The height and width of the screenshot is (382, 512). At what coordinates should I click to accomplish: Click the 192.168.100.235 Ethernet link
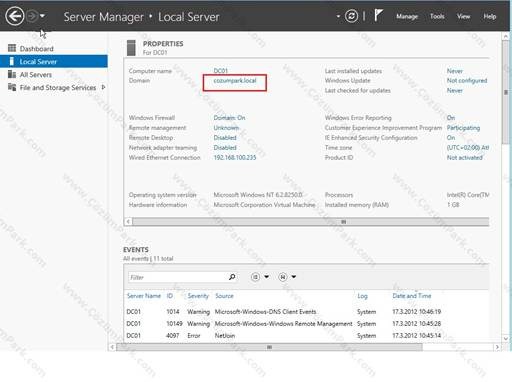(x=235, y=158)
